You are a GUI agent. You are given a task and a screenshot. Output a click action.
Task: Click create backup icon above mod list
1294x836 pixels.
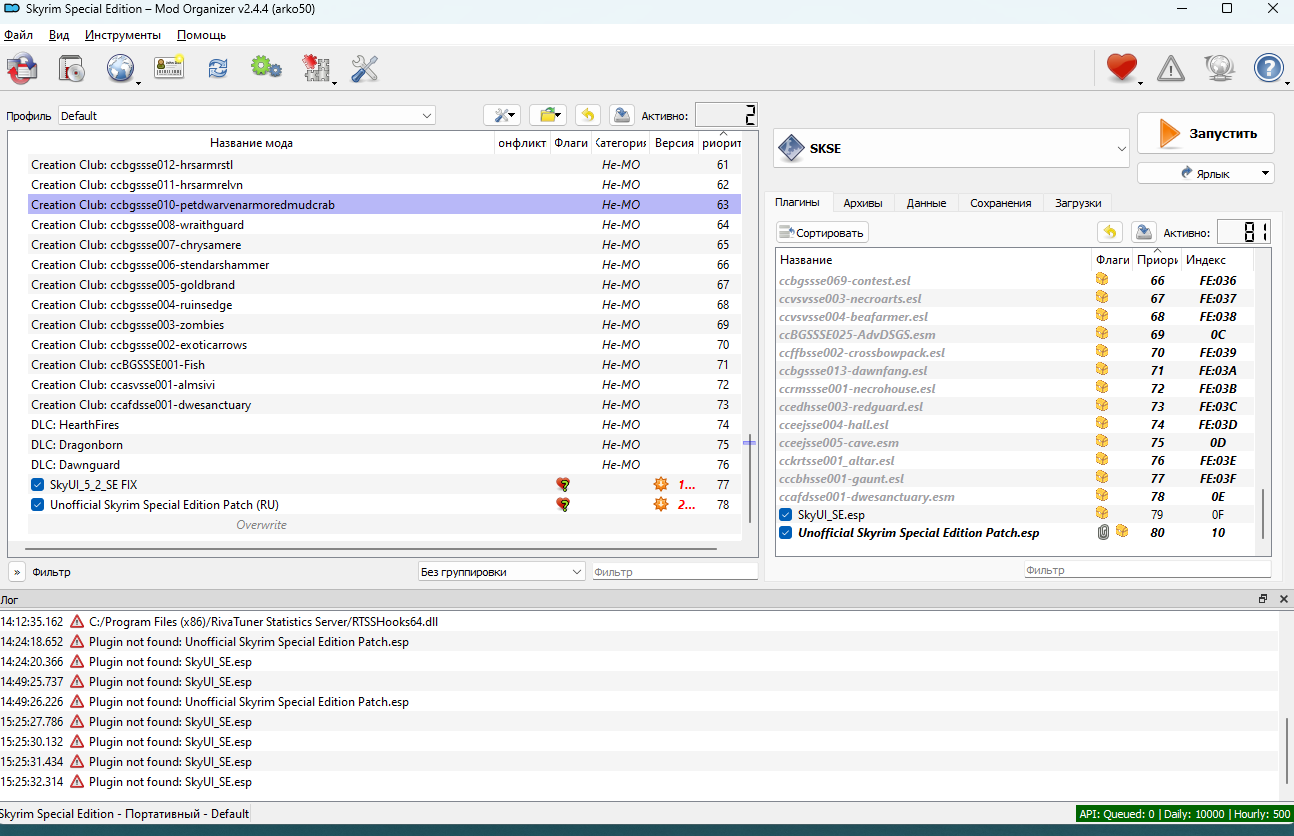pos(621,115)
